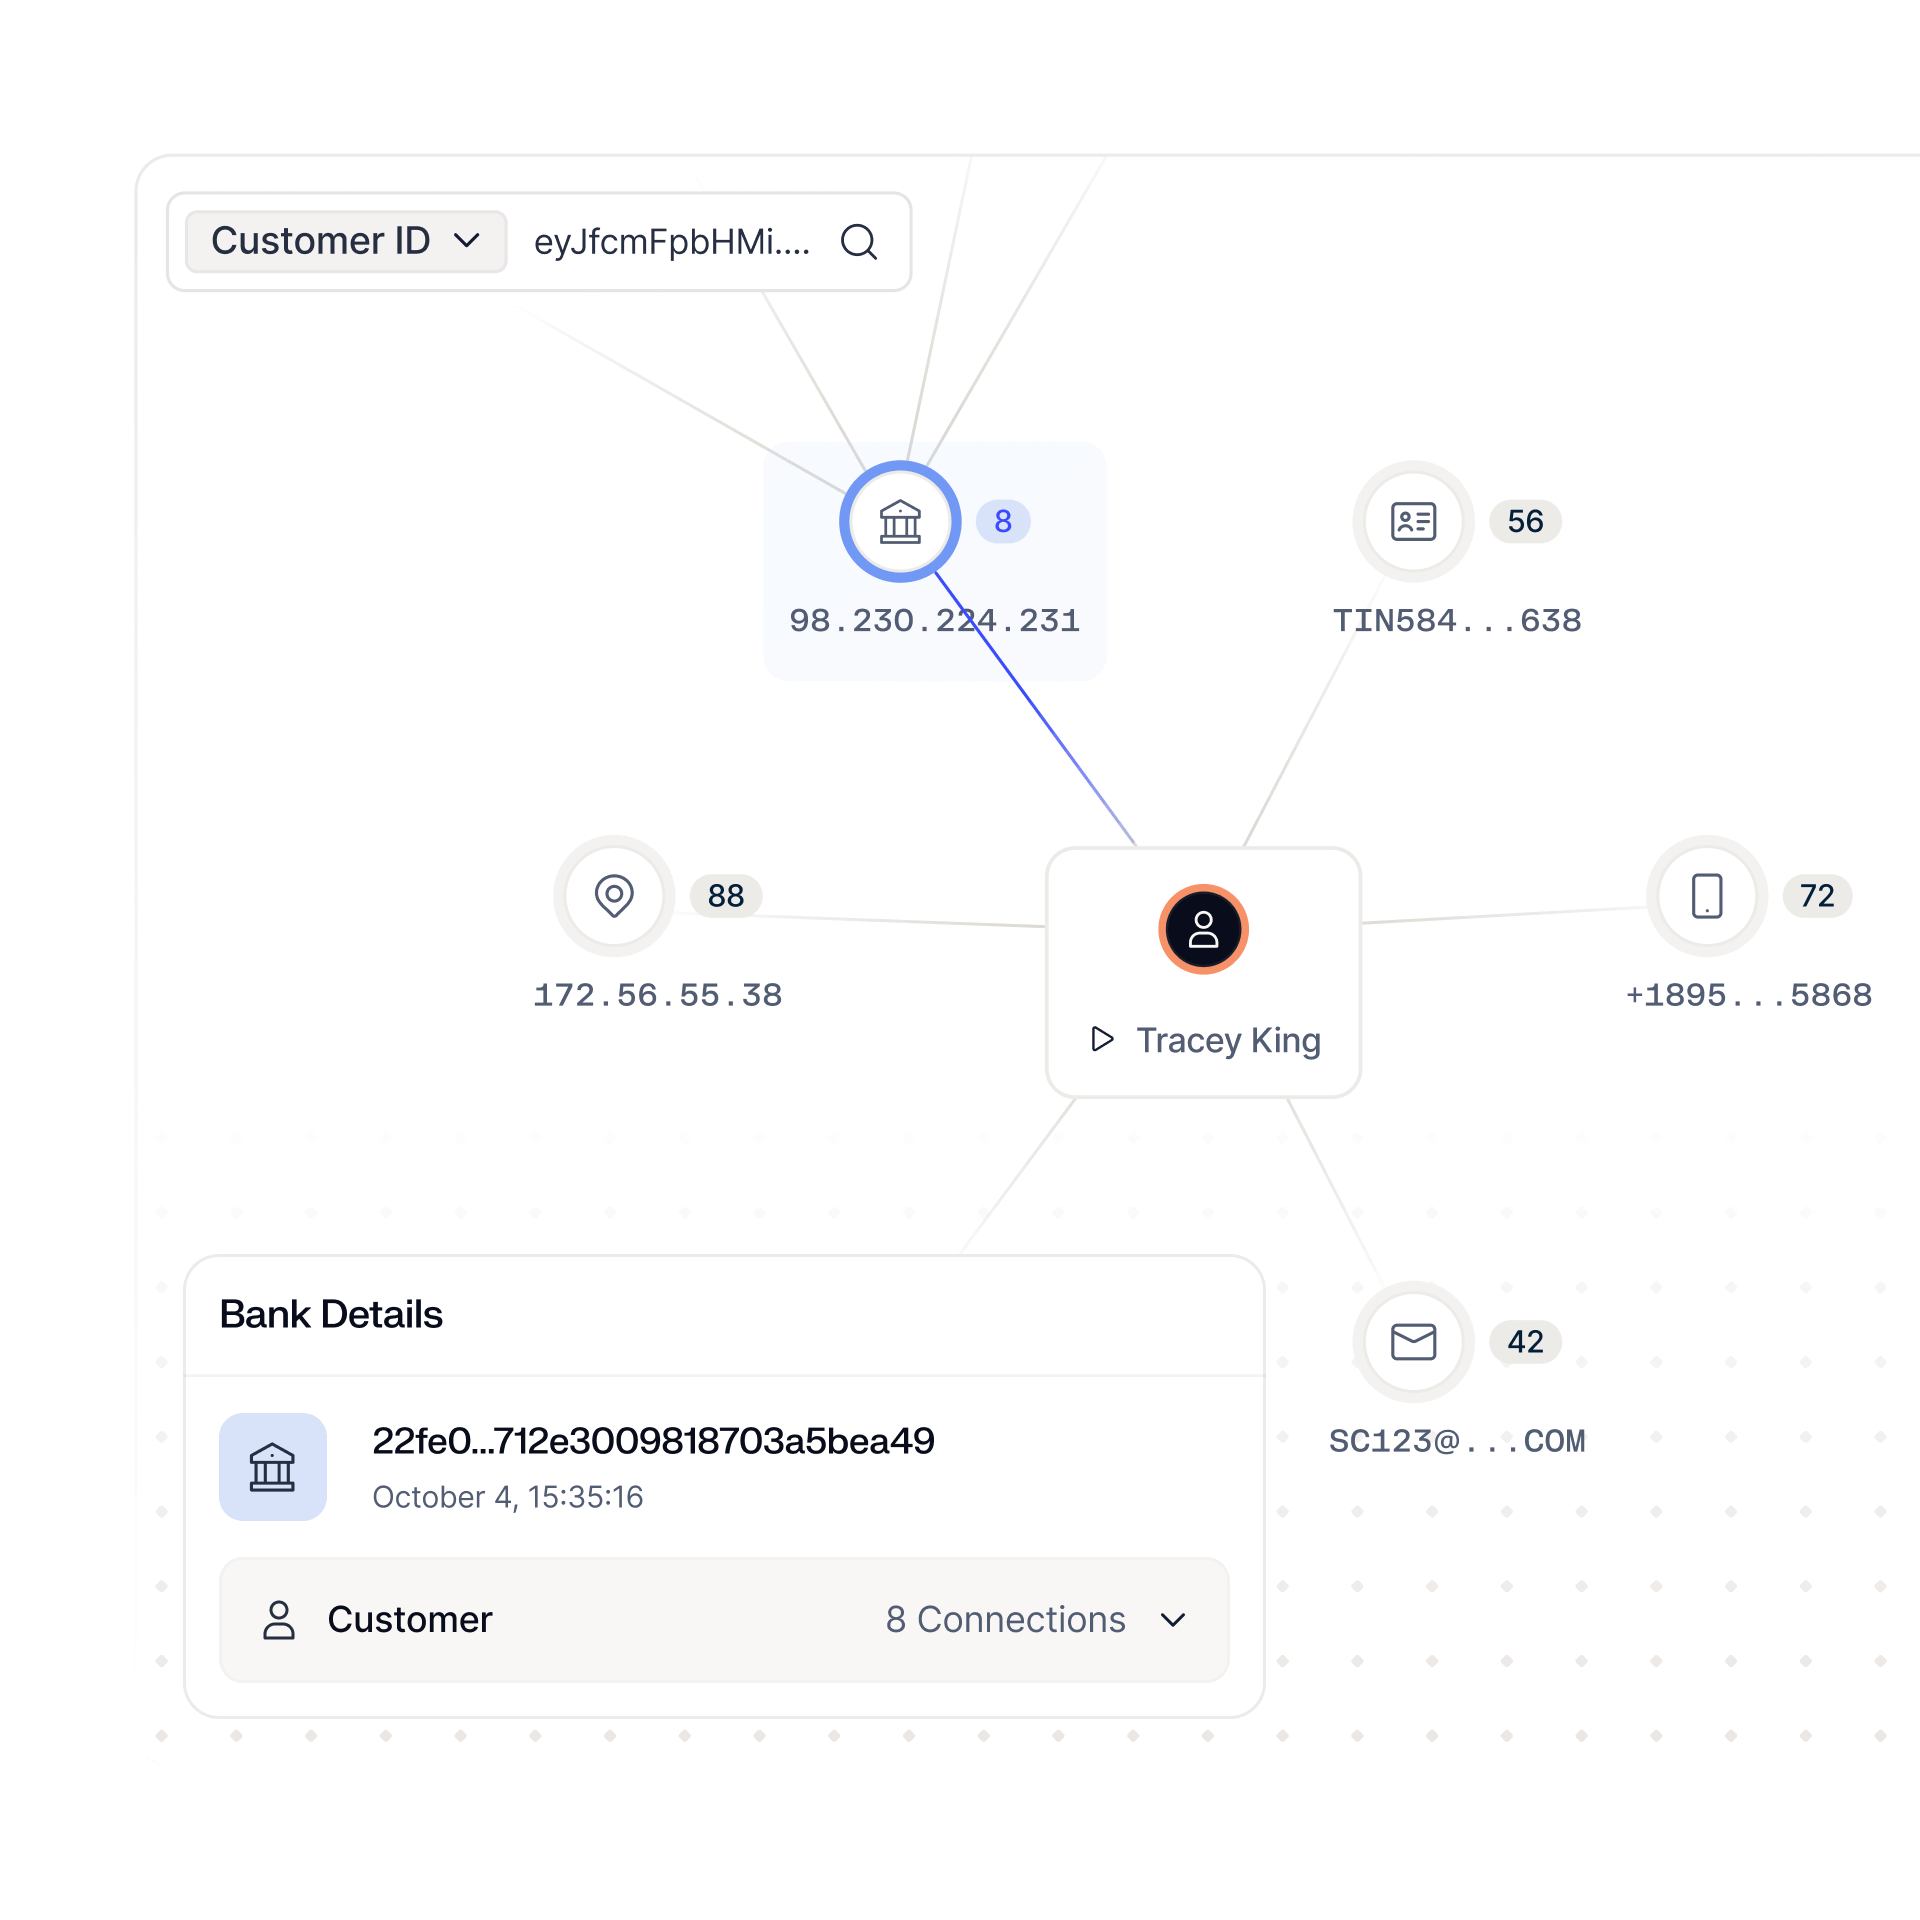Click the bank icon in Bank Details
Viewport: 1920px width, 1920px height.
pyautogui.click(x=273, y=1467)
